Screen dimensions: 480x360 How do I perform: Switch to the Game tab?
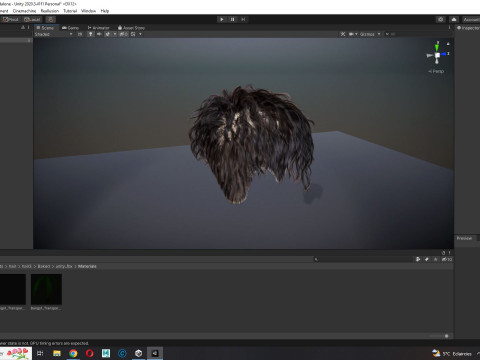[x=70, y=28]
